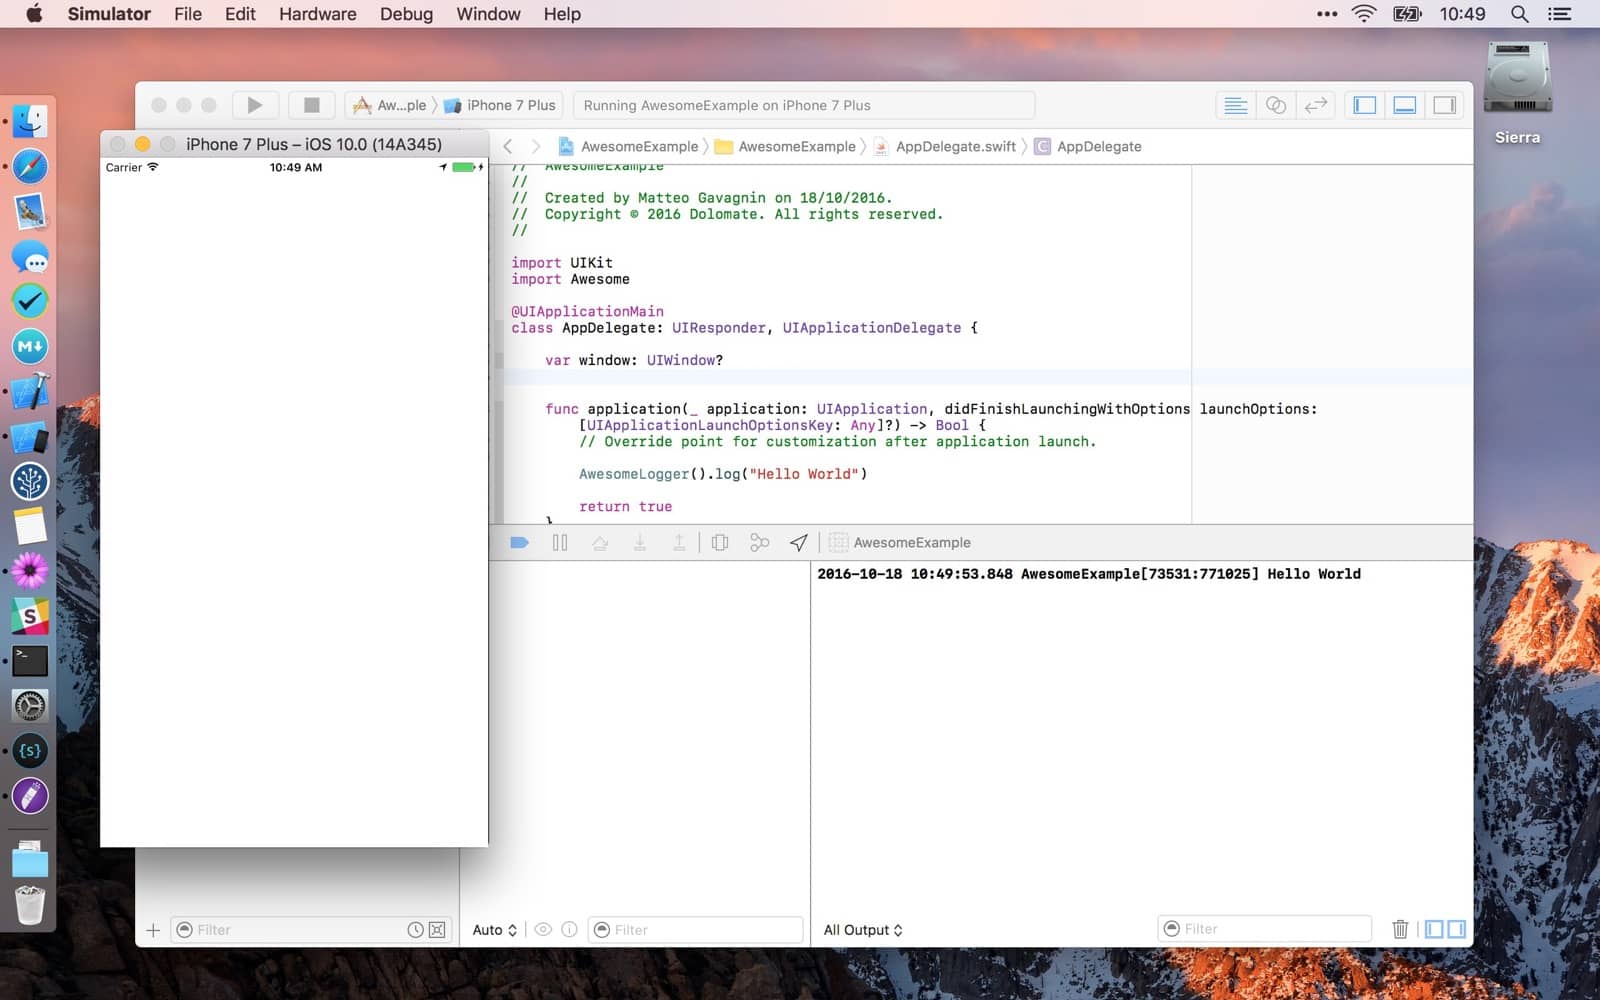
Task: Open the Debug View Hierarchy icon
Action: click(719, 543)
